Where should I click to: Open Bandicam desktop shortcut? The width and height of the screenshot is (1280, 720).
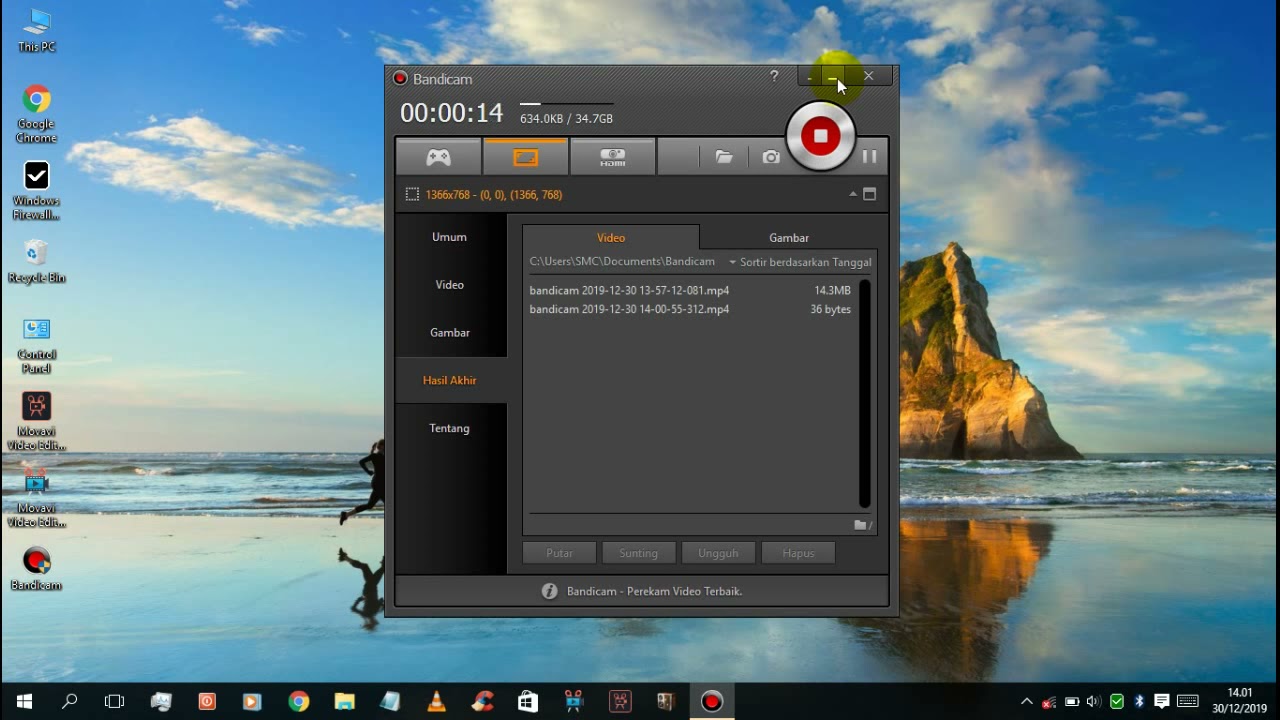point(37,569)
